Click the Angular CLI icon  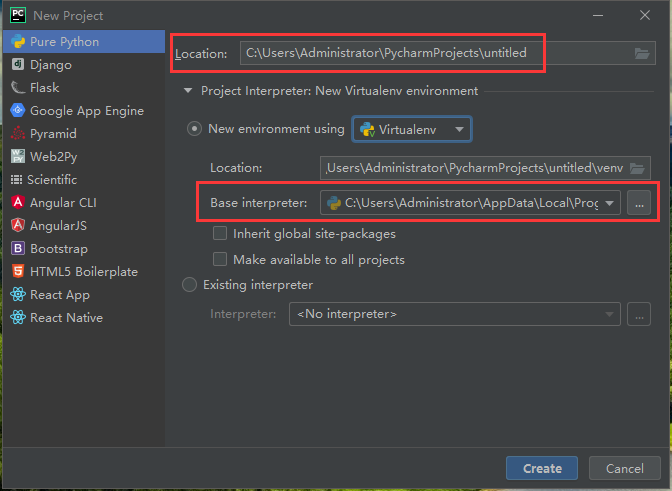18,203
